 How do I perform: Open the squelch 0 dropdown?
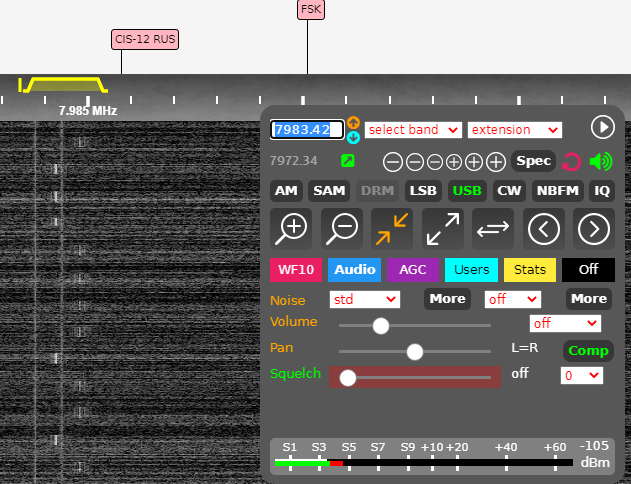582,375
